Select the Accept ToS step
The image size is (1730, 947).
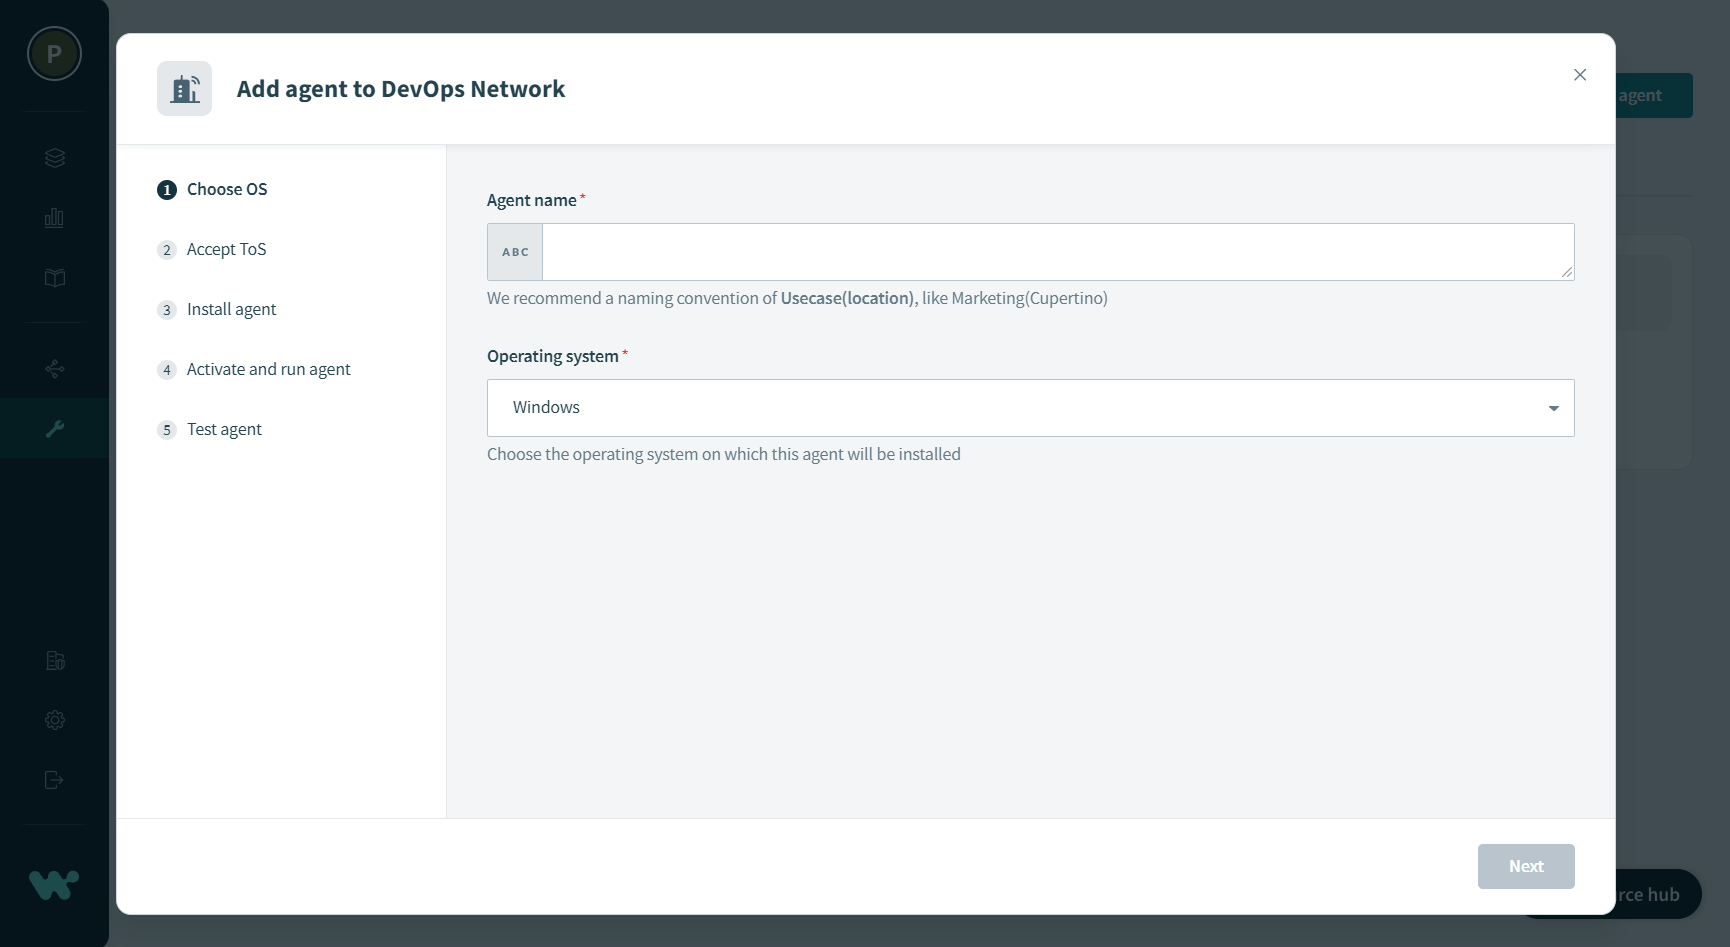[x=226, y=249]
